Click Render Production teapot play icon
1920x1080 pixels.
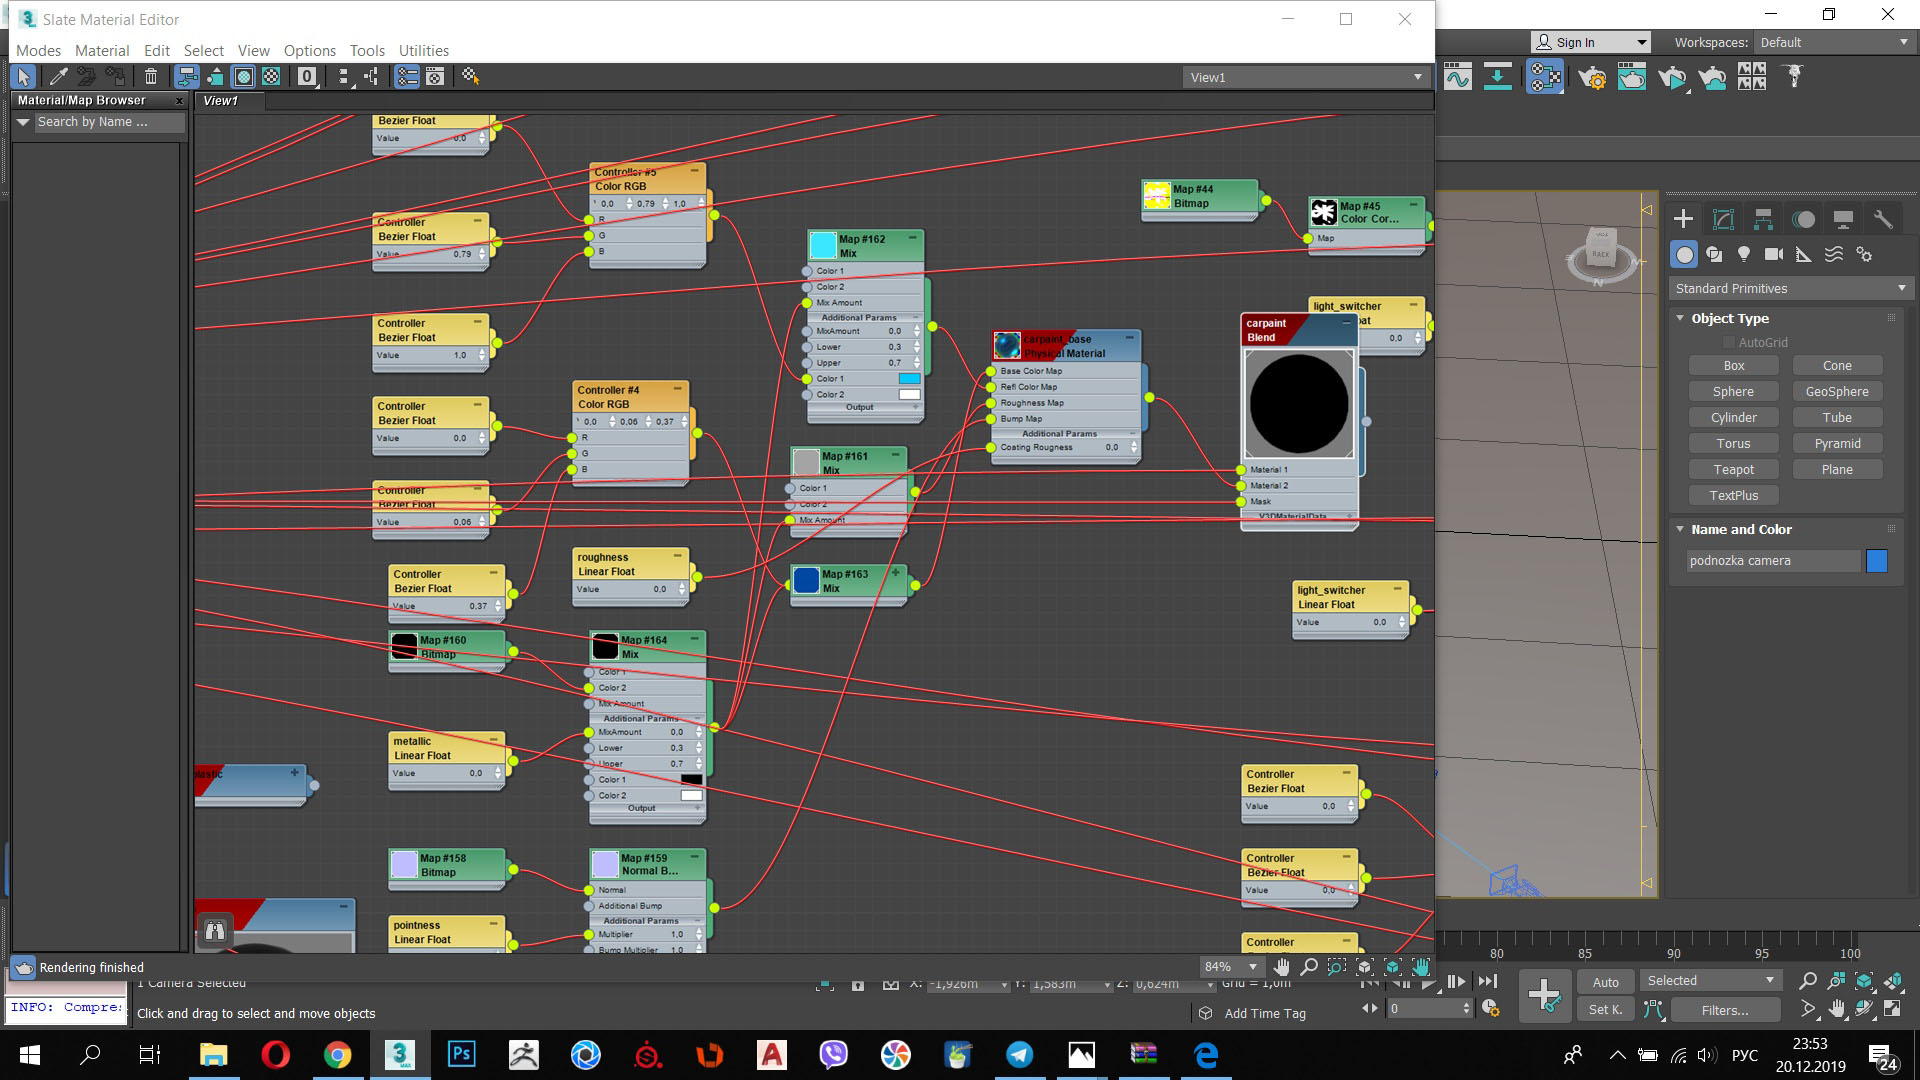coord(1672,77)
